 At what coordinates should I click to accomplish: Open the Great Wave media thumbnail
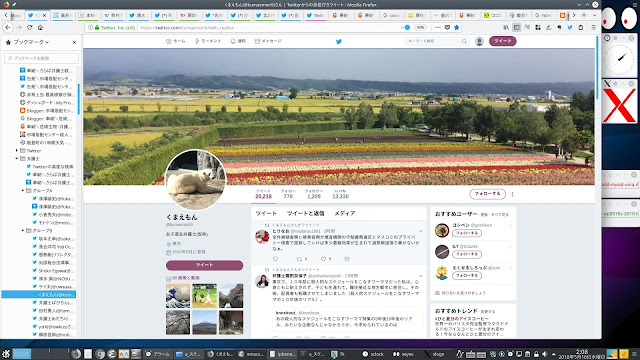[x=178, y=296]
